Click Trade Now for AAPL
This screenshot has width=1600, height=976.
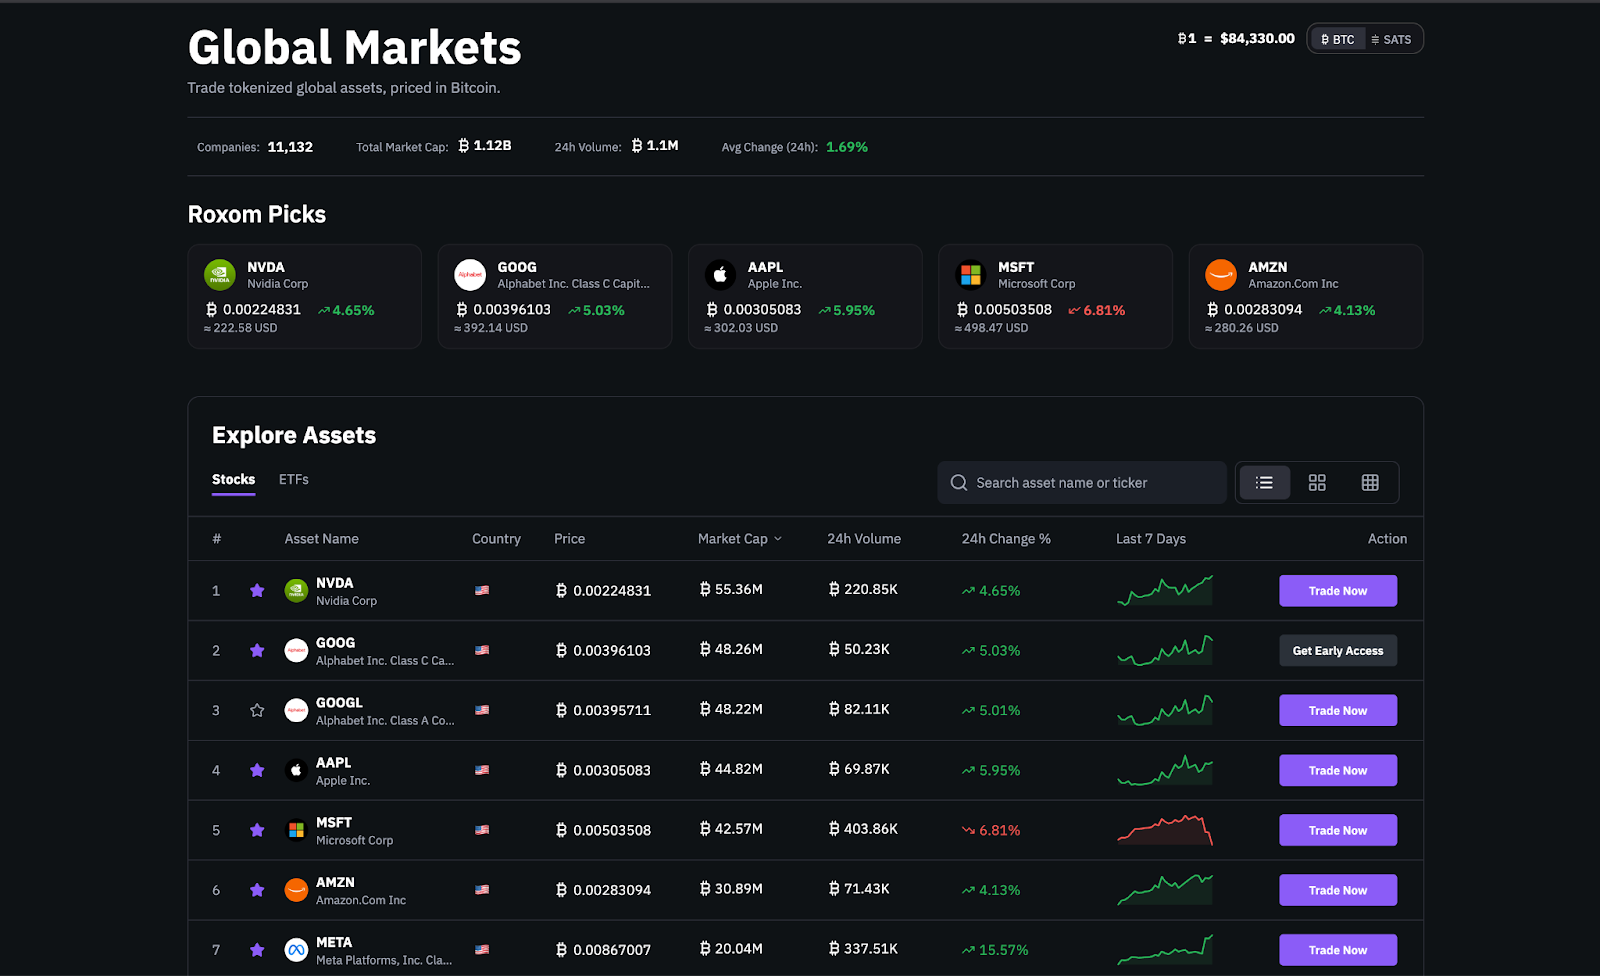coord(1337,770)
